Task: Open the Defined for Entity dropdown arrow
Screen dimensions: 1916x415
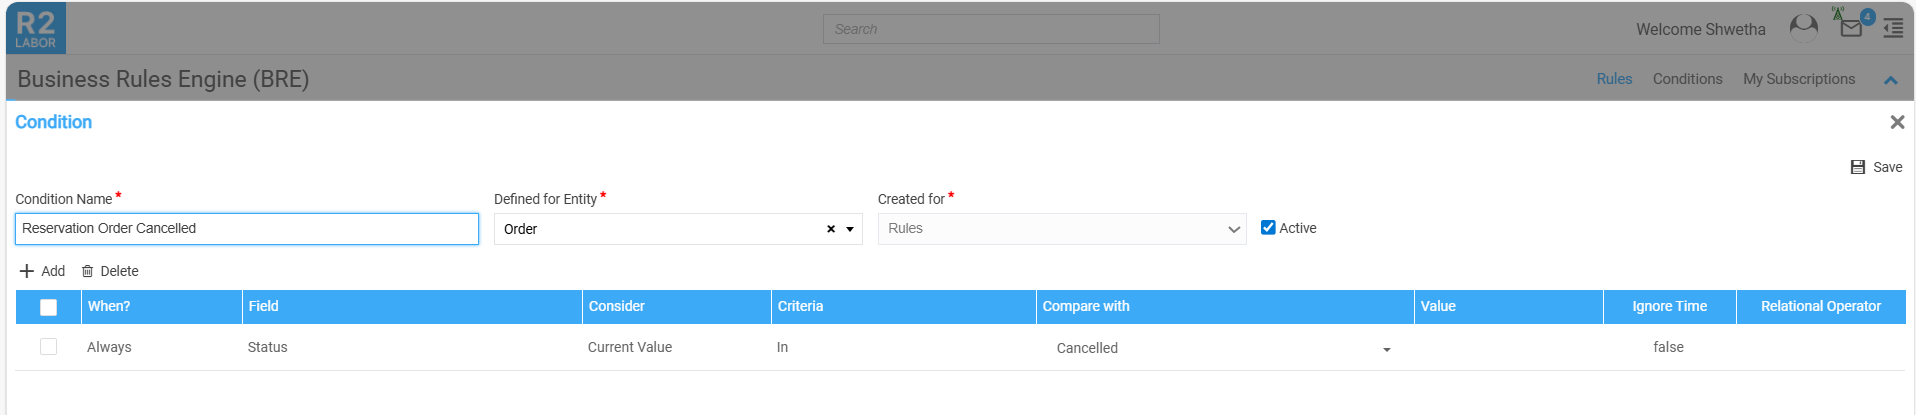Action: (850, 229)
